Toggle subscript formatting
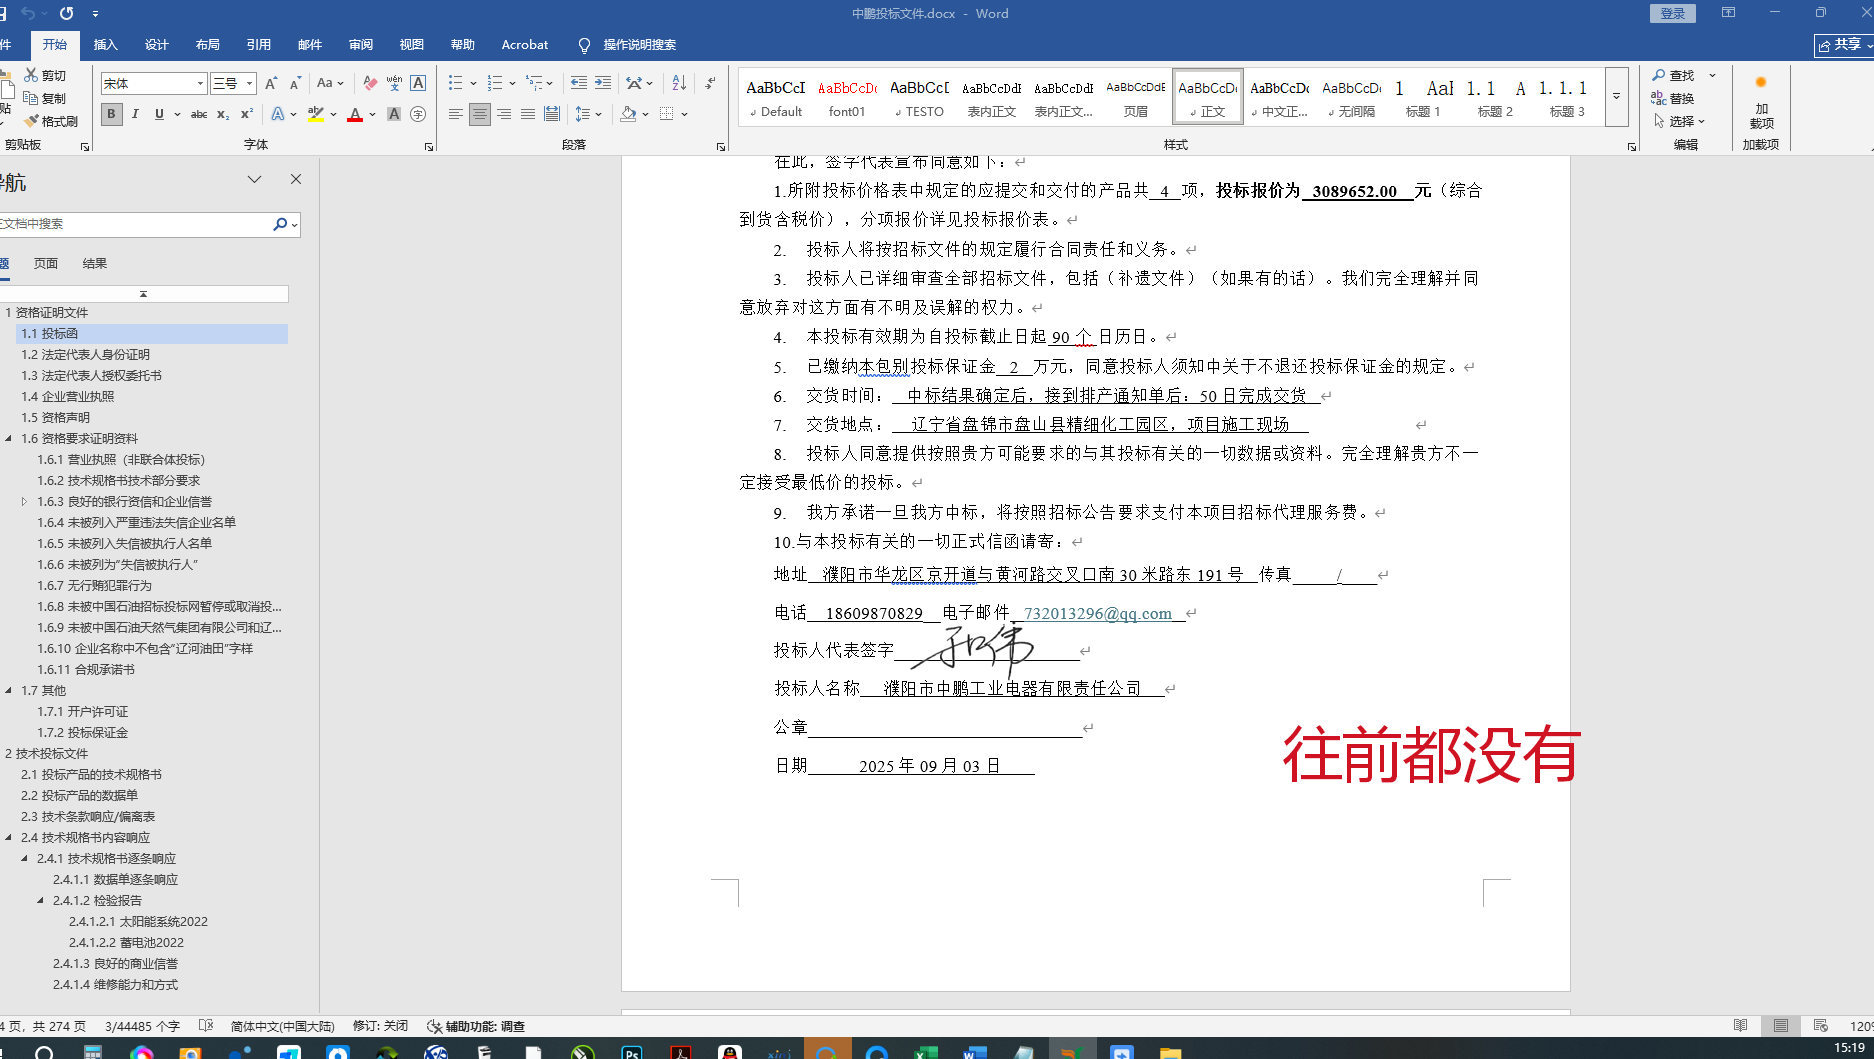The height and width of the screenshot is (1059, 1874). 223,114
